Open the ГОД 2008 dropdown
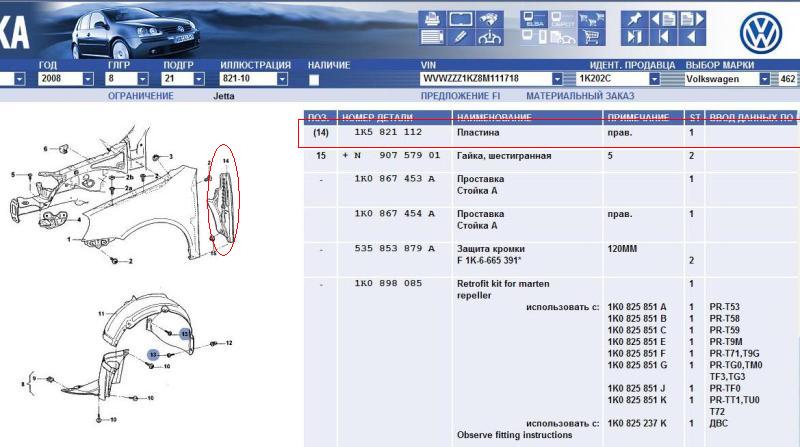Image resolution: width=800 pixels, height=447 pixels. [88, 79]
